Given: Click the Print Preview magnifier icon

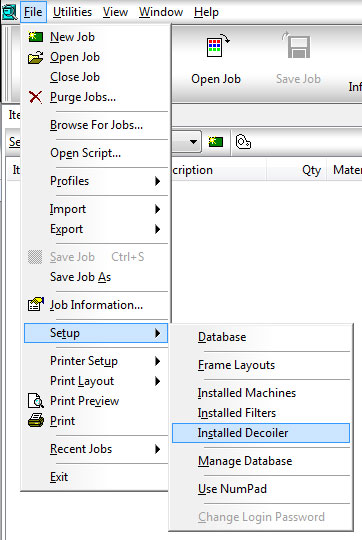Looking at the screenshot, I should pos(36,401).
